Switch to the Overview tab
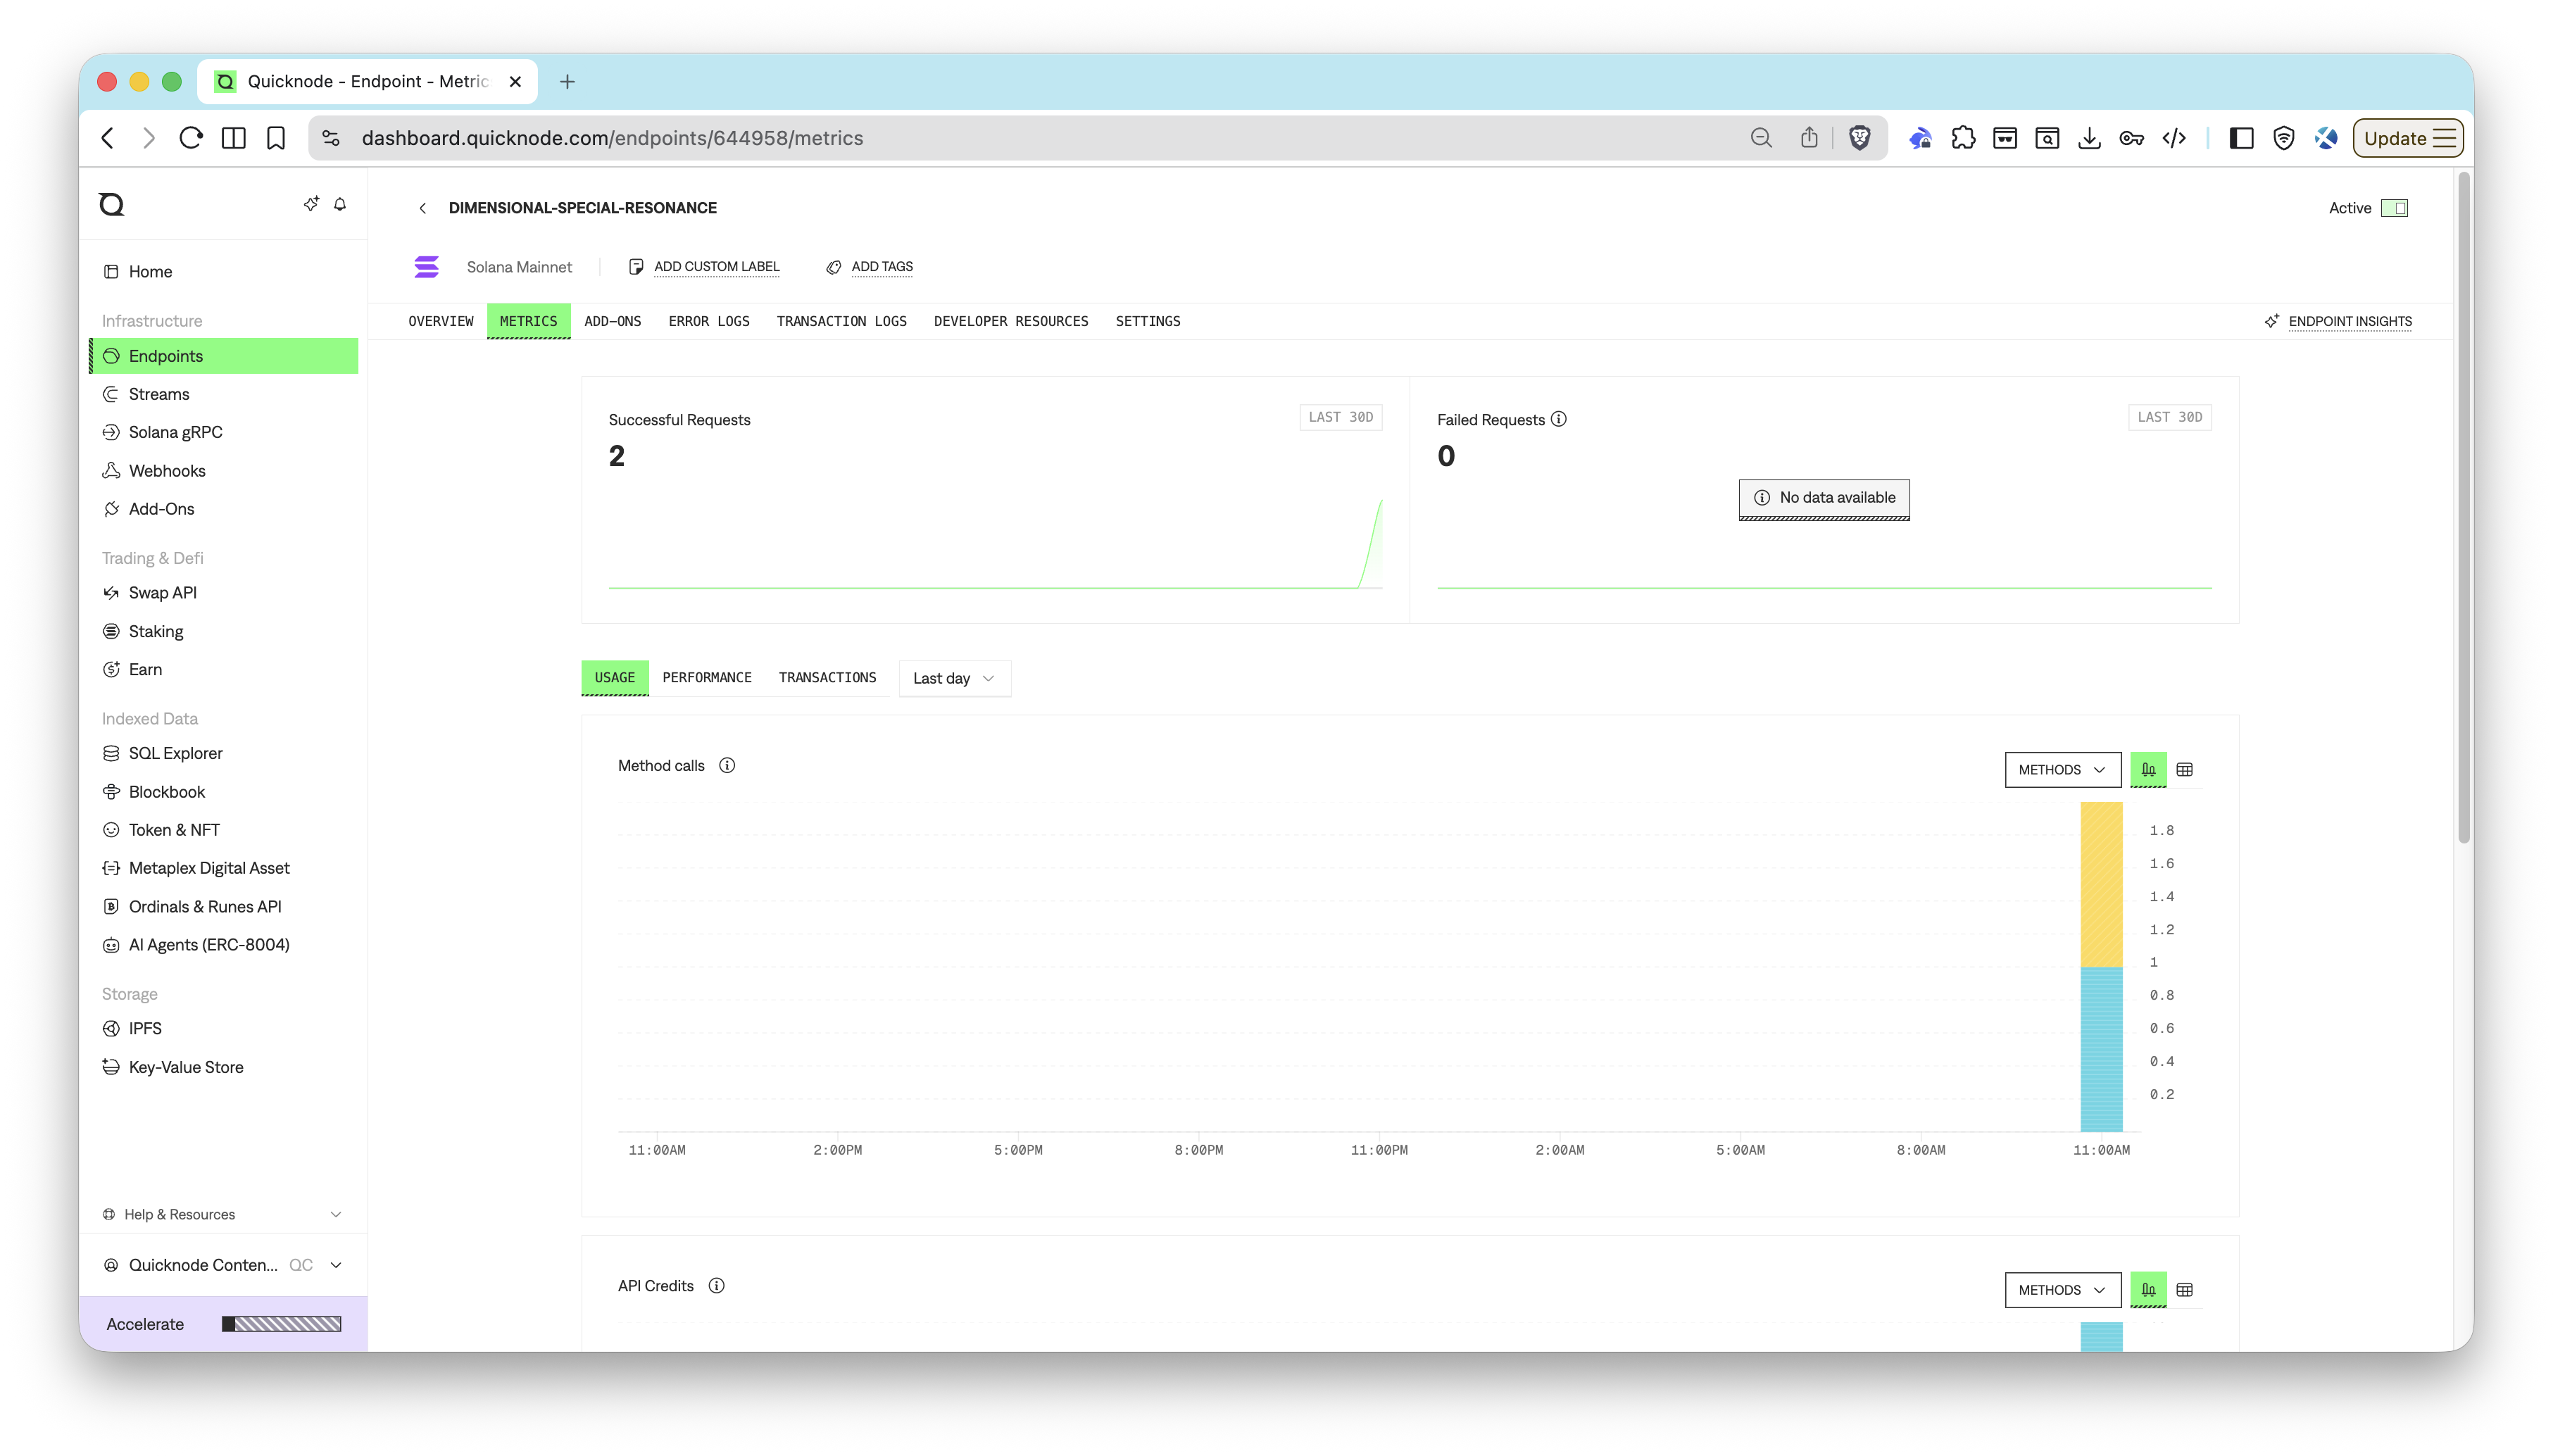 441,321
